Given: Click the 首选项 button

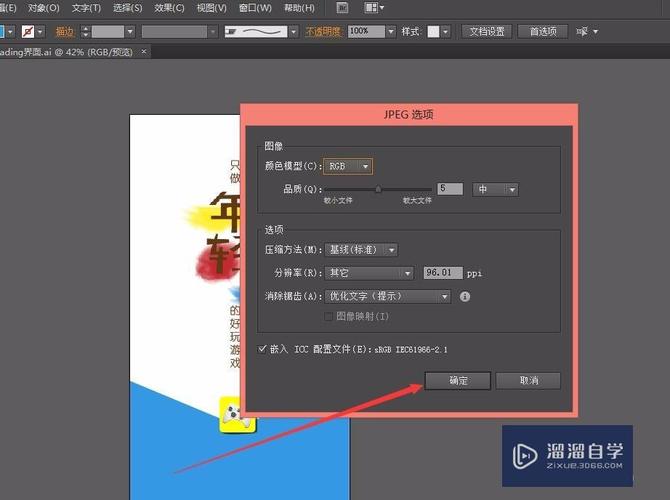Looking at the screenshot, I should pos(543,31).
